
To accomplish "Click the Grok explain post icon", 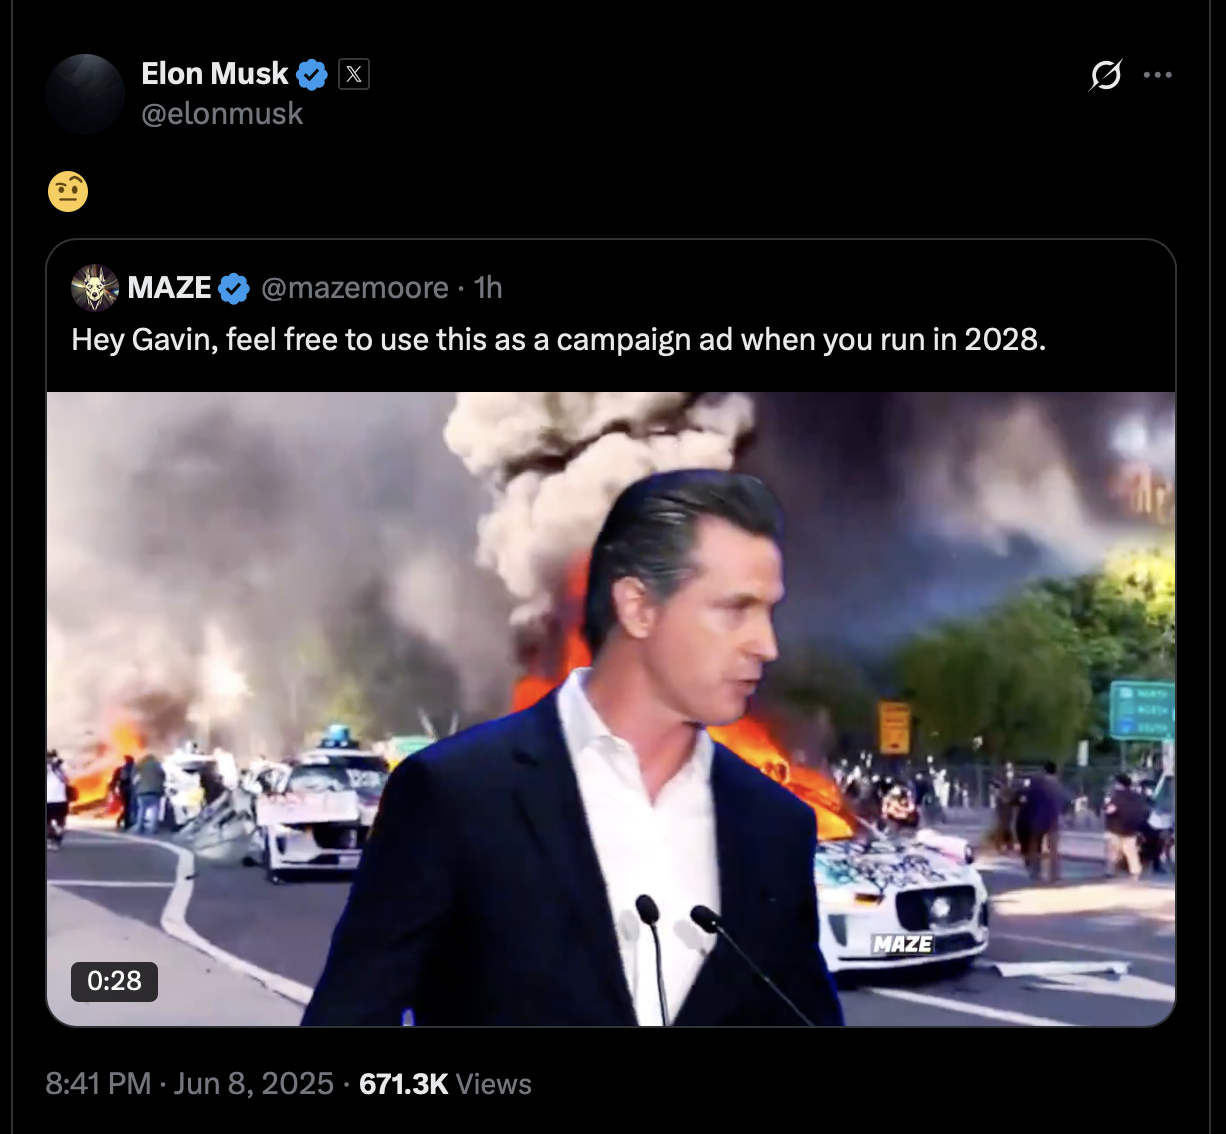I will click(x=1105, y=75).
